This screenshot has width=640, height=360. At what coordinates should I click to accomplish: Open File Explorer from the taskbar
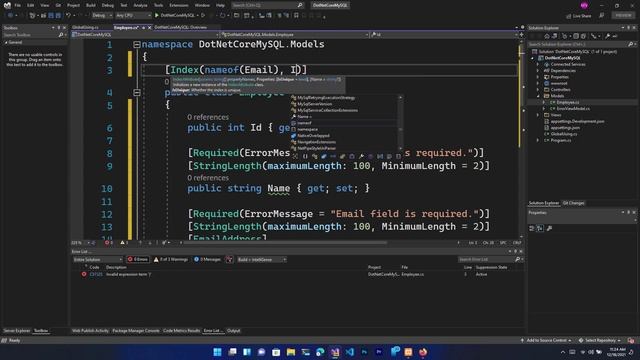pos(291,352)
